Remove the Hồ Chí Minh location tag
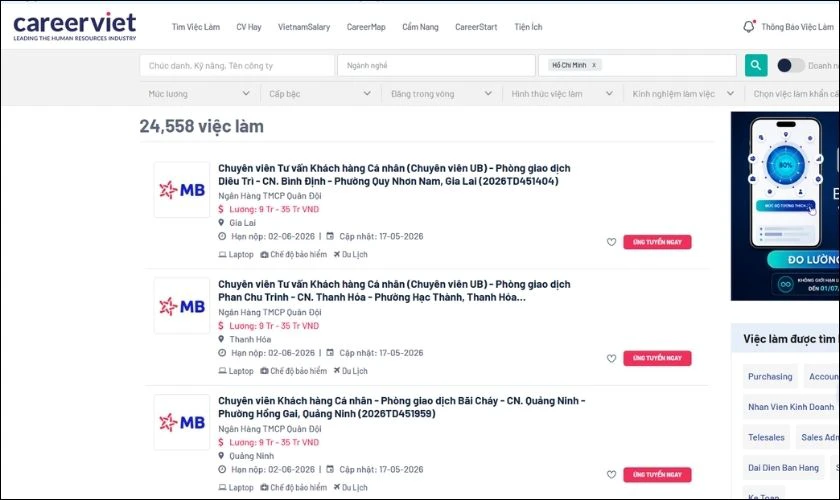The width and height of the screenshot is (840, 500). click(x=594, y=65)
